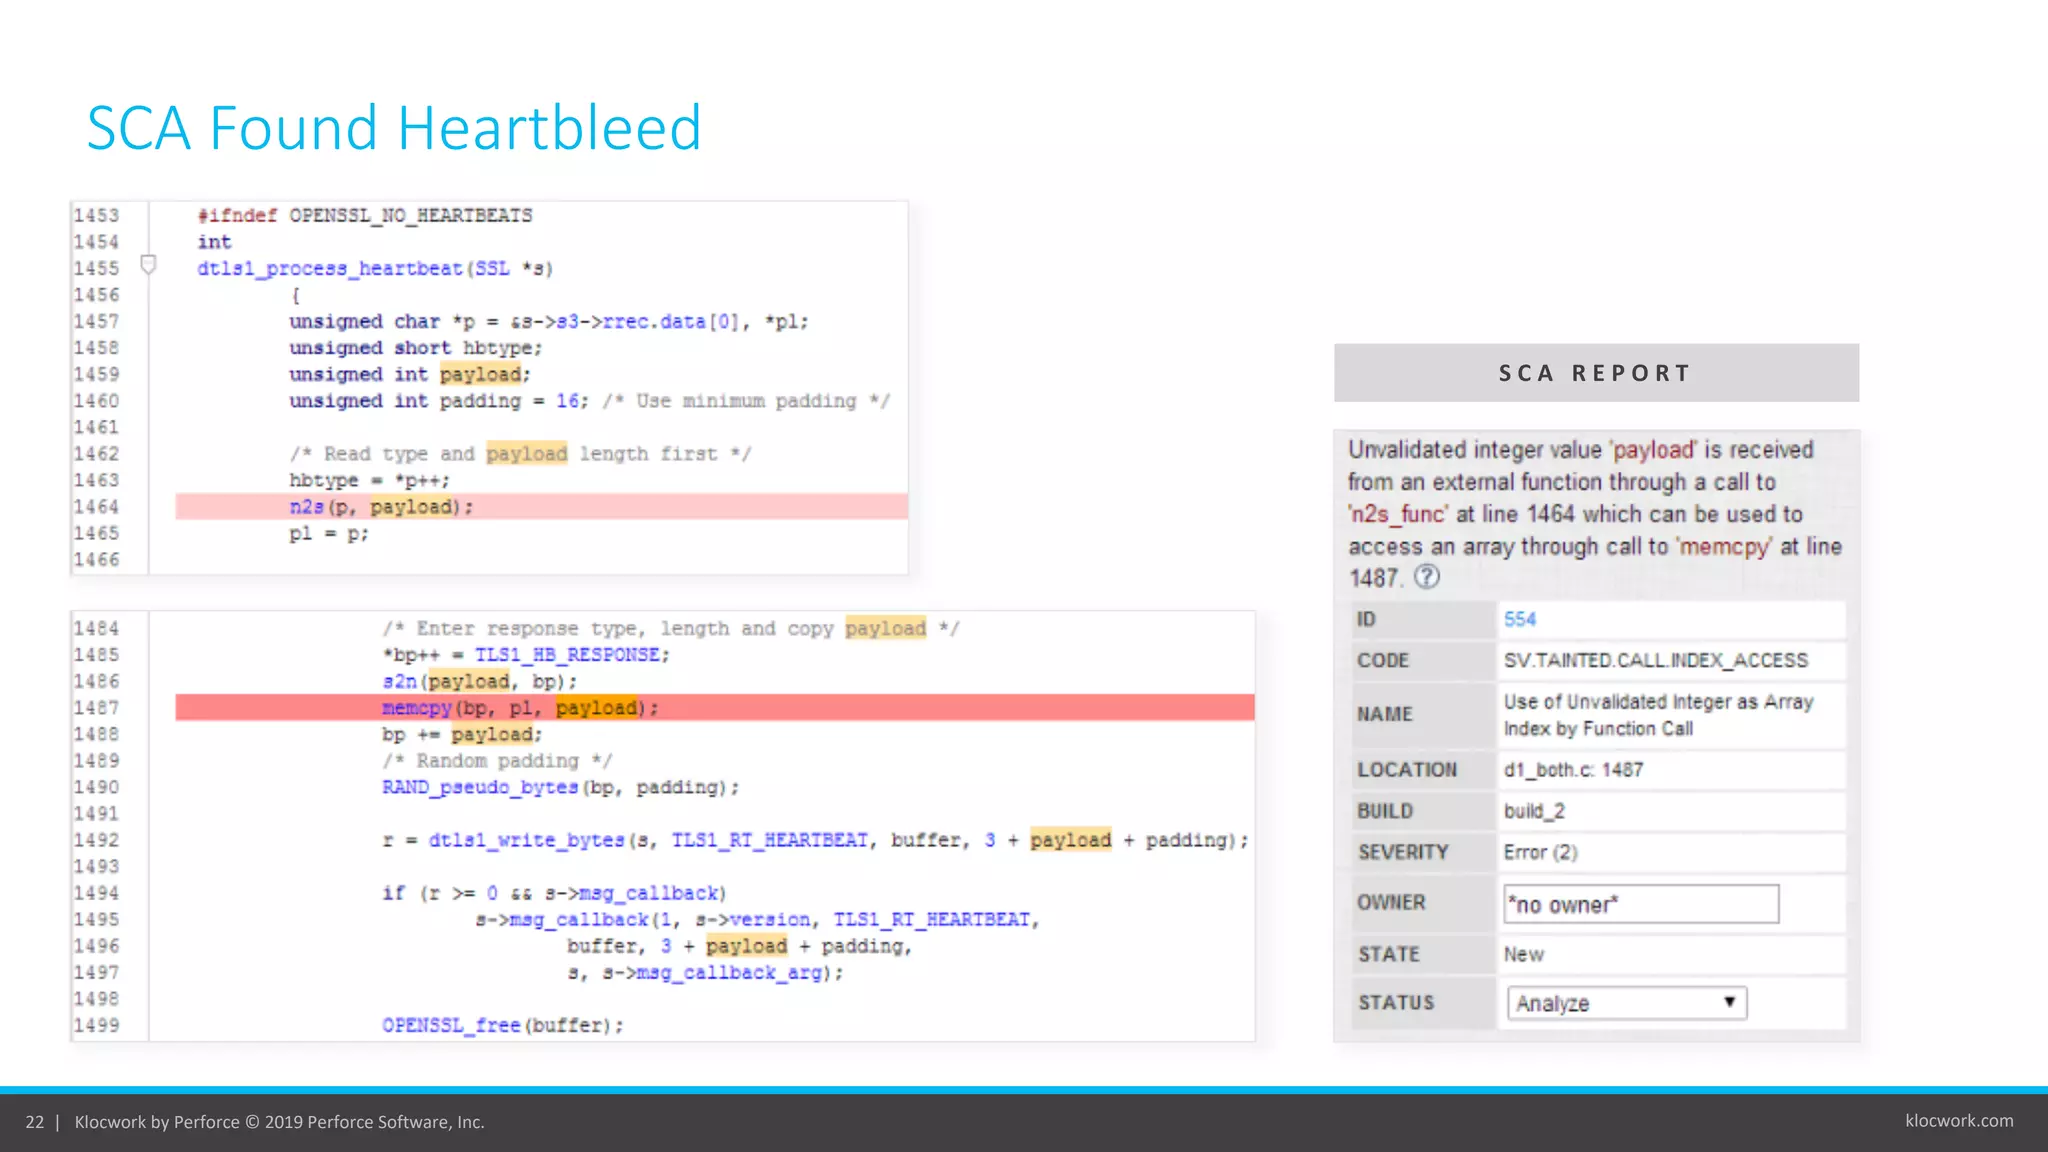Viewport: 2048px width, 1152px height.
Task: Select SV.TAINTED.CALL.INDEX_ACCESS code value
Action: point(1656,661)
